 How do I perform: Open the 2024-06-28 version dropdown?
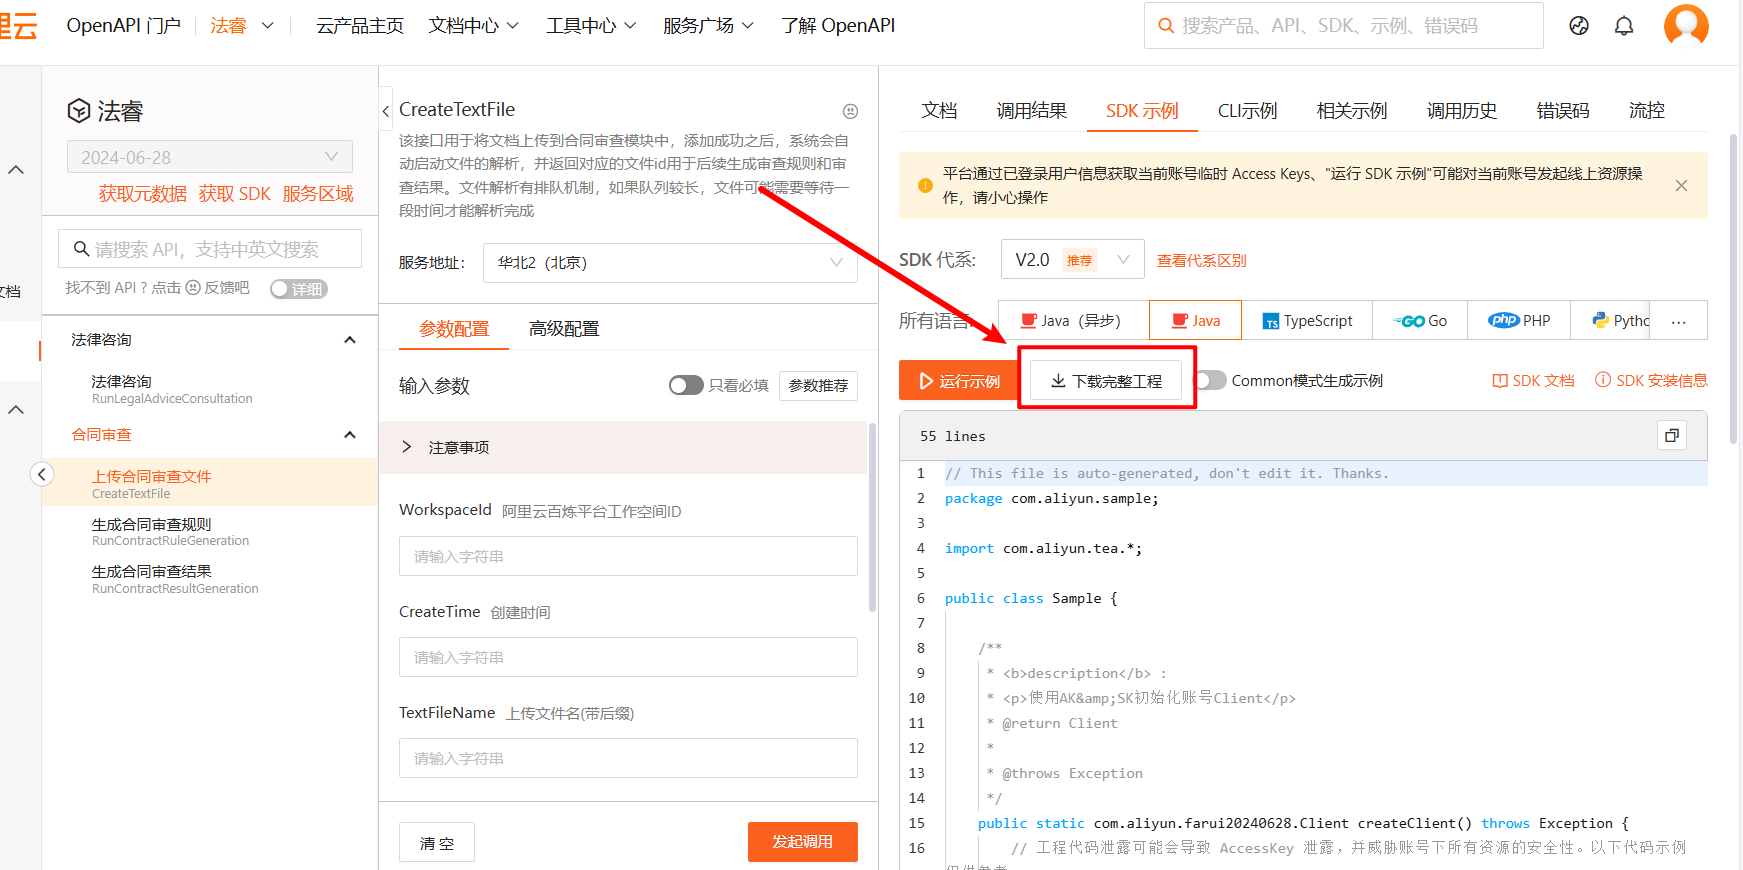(210, 157)
